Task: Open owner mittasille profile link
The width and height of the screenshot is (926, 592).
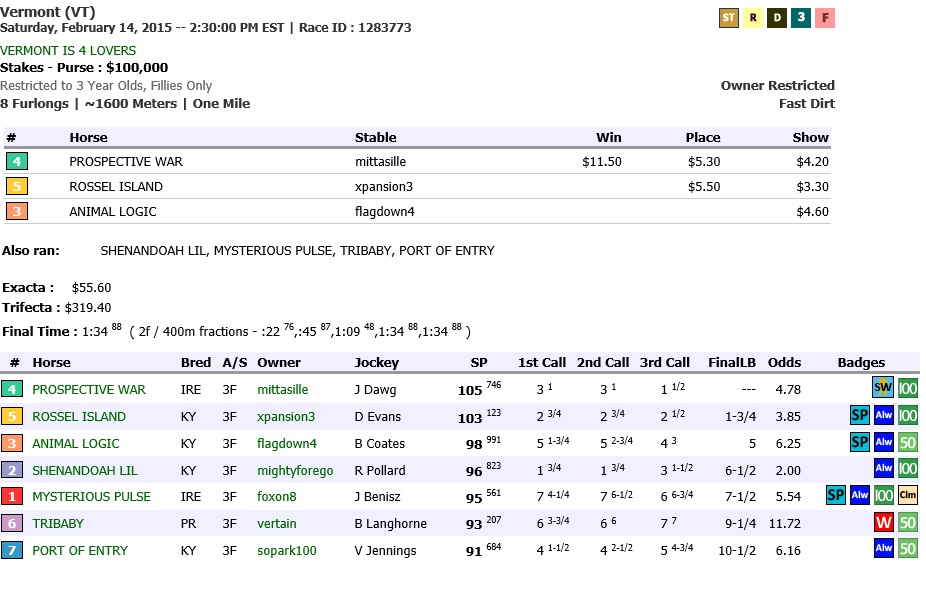Action: tap(283, 390)
